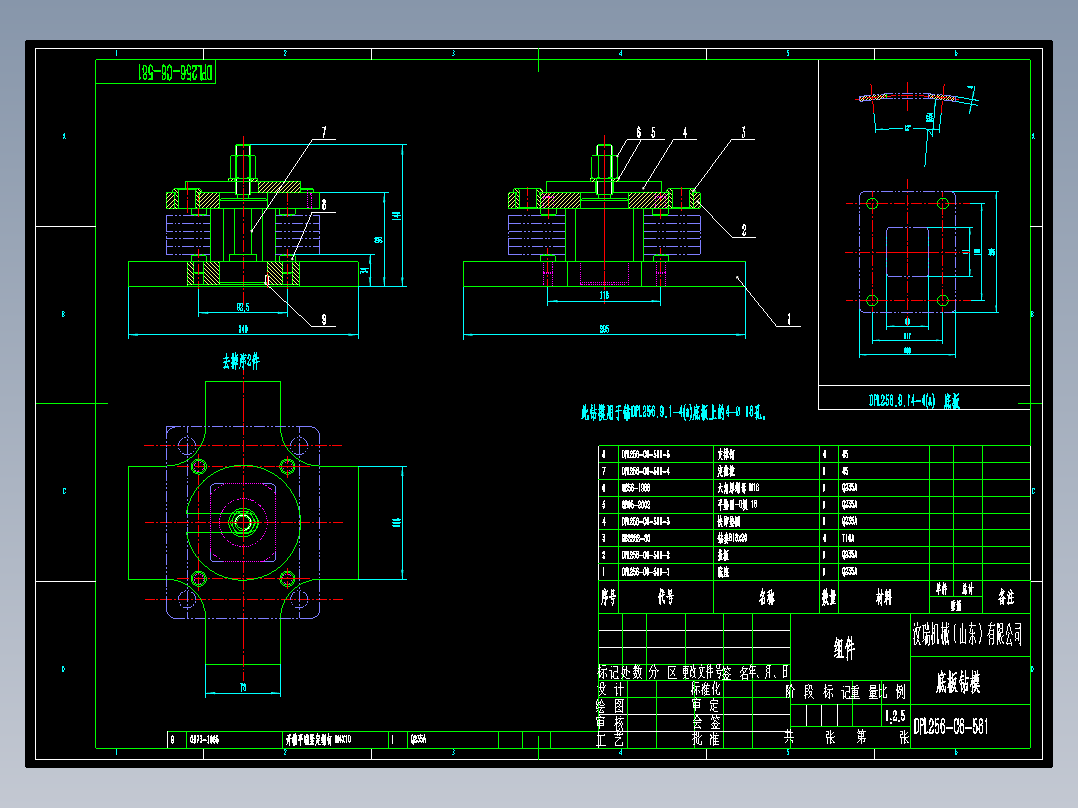This screenshot has height=808, width=1078.
Task: Click the 会签 label
Action: 705,722
